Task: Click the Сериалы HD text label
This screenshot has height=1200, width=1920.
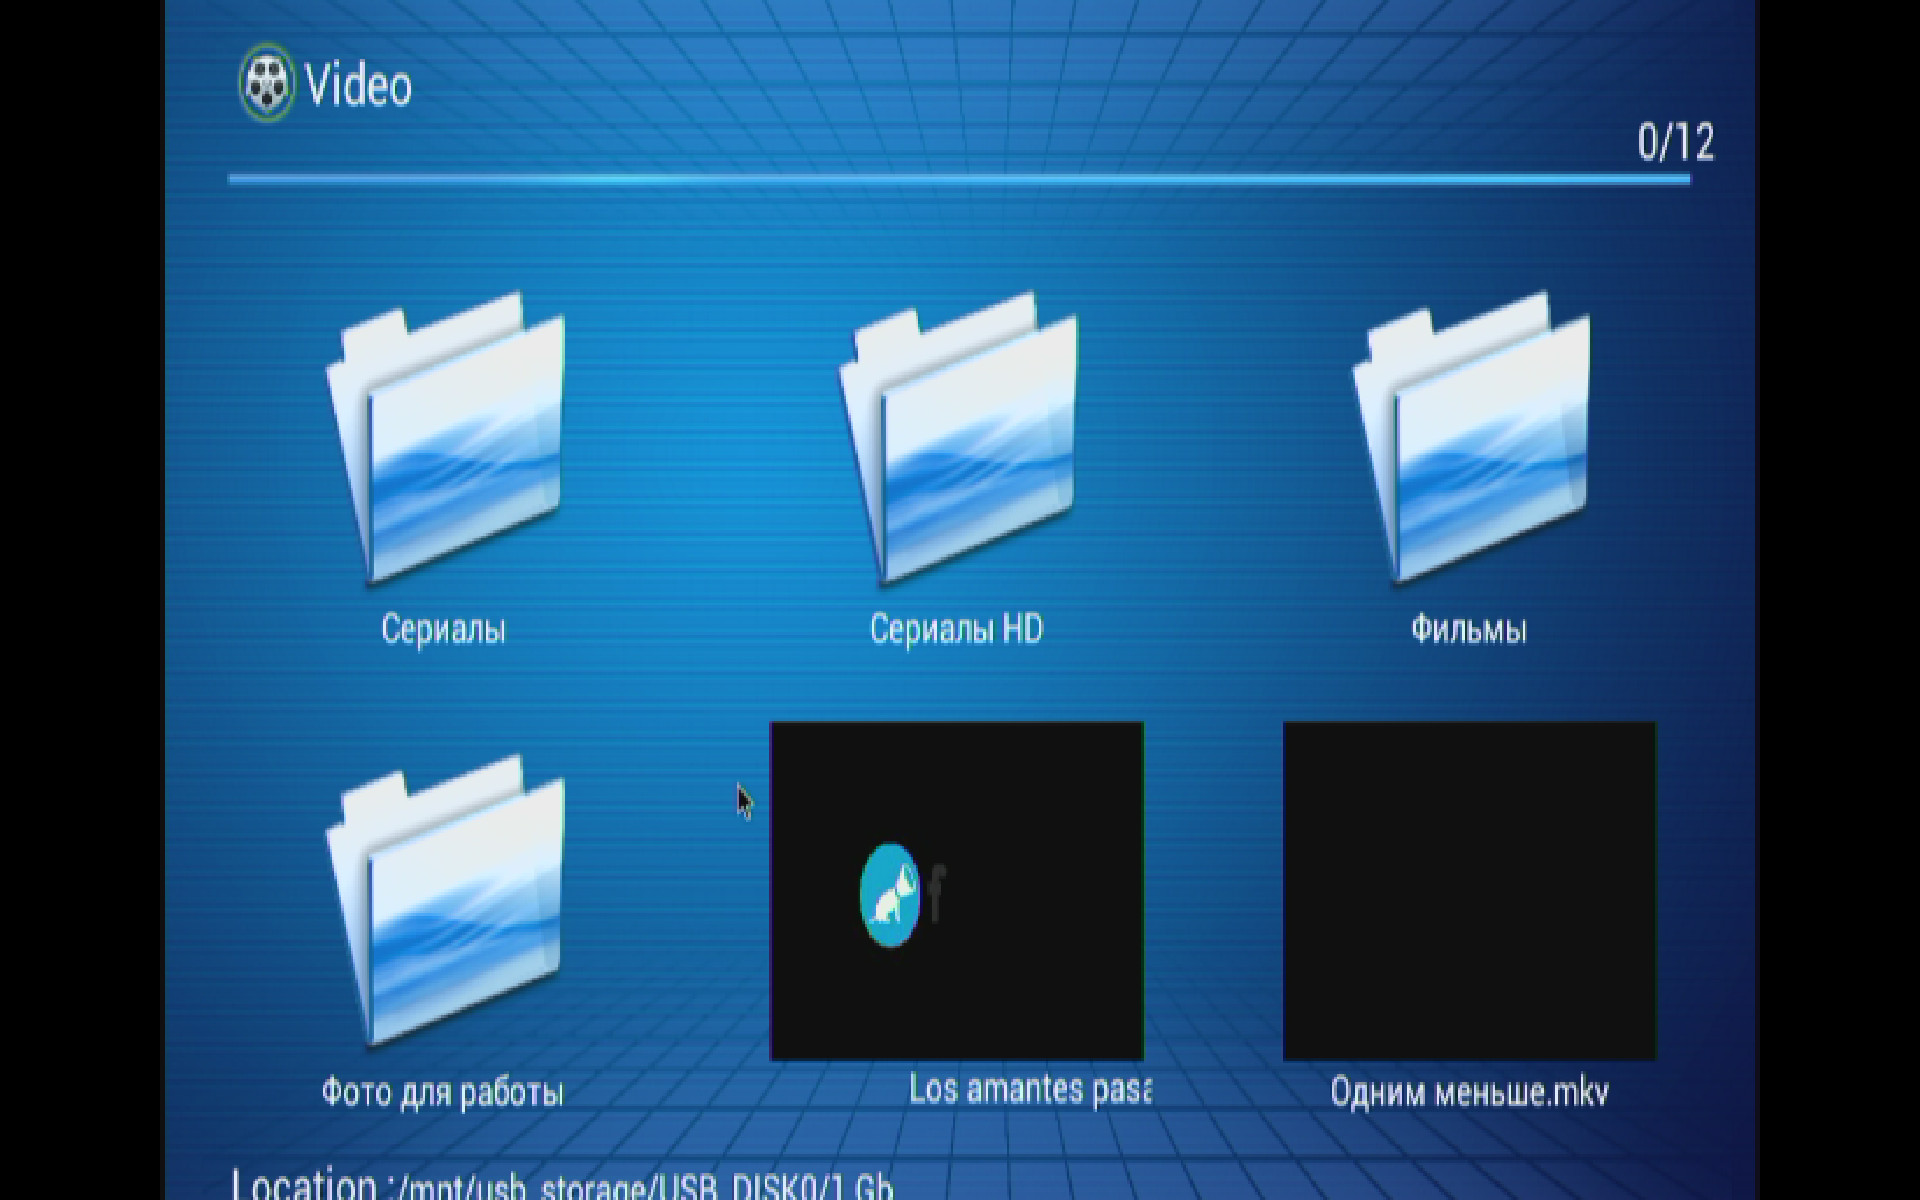Action: [x=956, y=629]
